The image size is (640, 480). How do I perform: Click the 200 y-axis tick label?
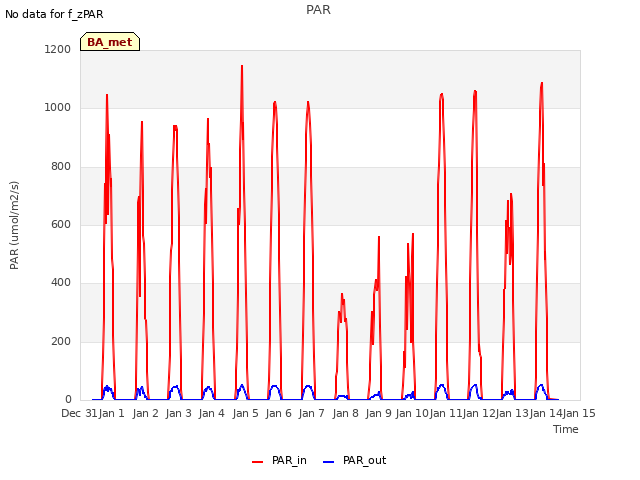pyautogui.click(x=61, y=341)
